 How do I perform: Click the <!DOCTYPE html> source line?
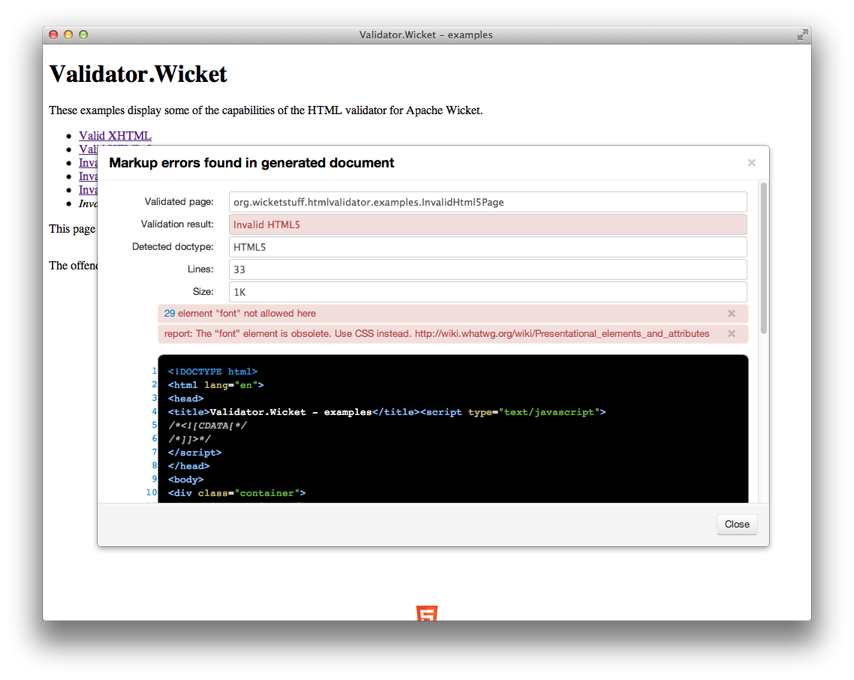coord(212,371)
